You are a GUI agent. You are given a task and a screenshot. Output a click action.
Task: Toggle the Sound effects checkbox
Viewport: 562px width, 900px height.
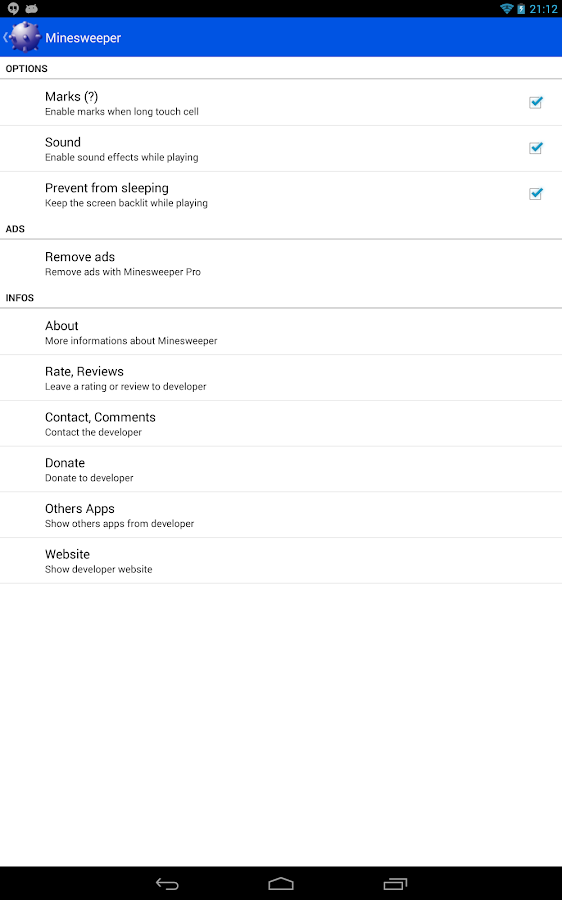(536, 148)
